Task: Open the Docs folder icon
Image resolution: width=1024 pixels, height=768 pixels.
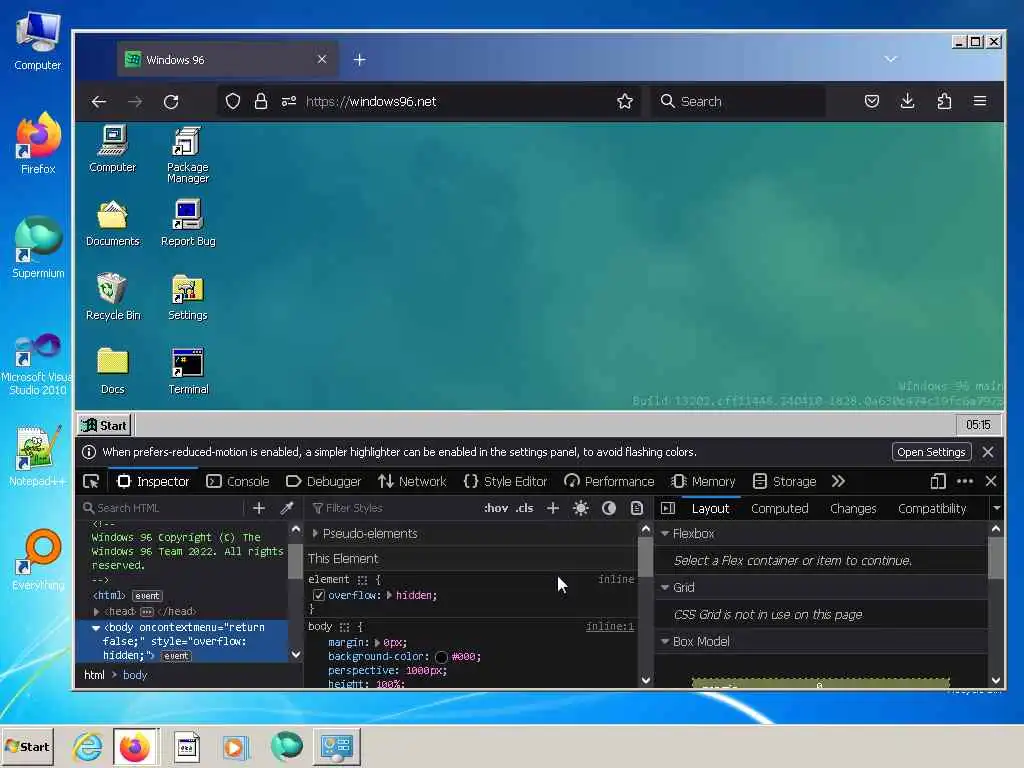Action: coord(112,371)
